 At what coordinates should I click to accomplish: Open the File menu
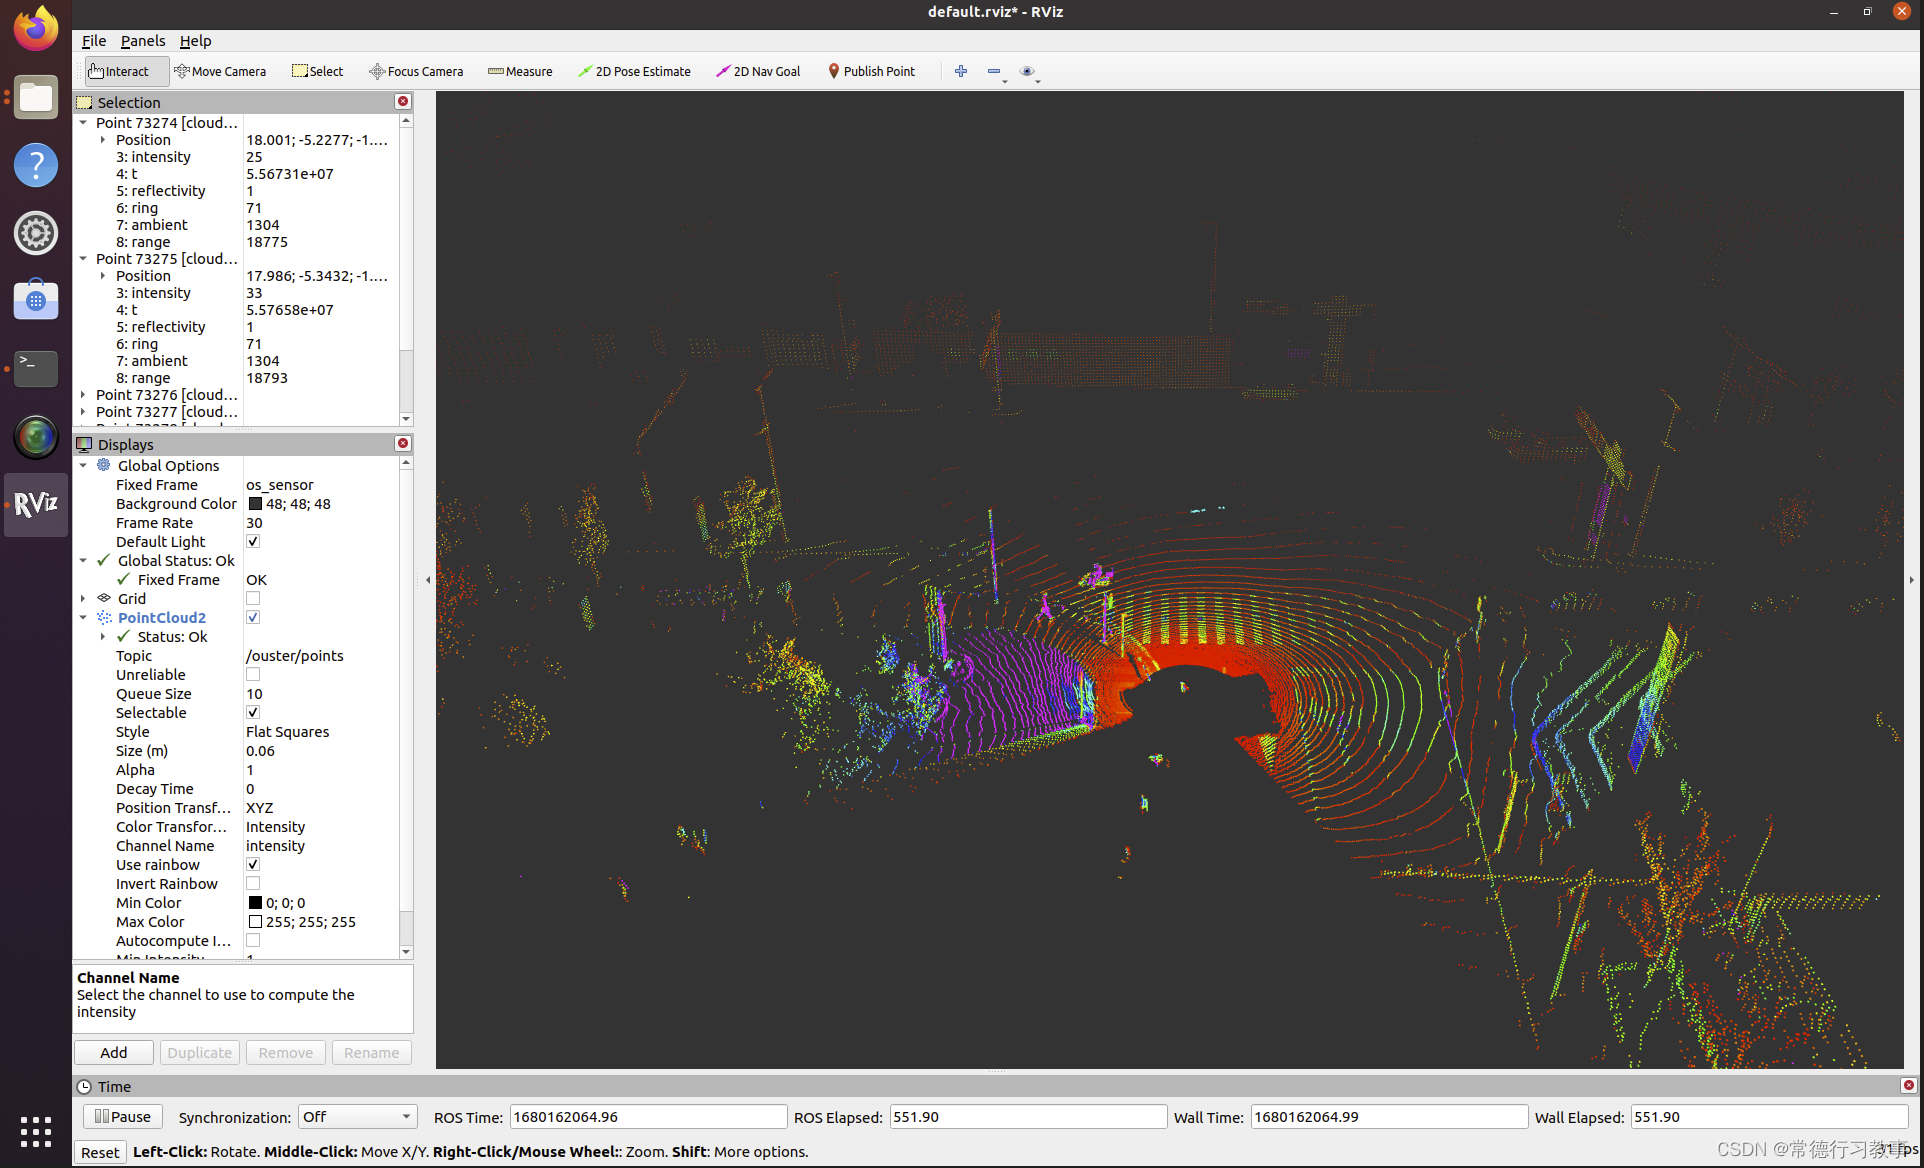(x=94, y=41)
